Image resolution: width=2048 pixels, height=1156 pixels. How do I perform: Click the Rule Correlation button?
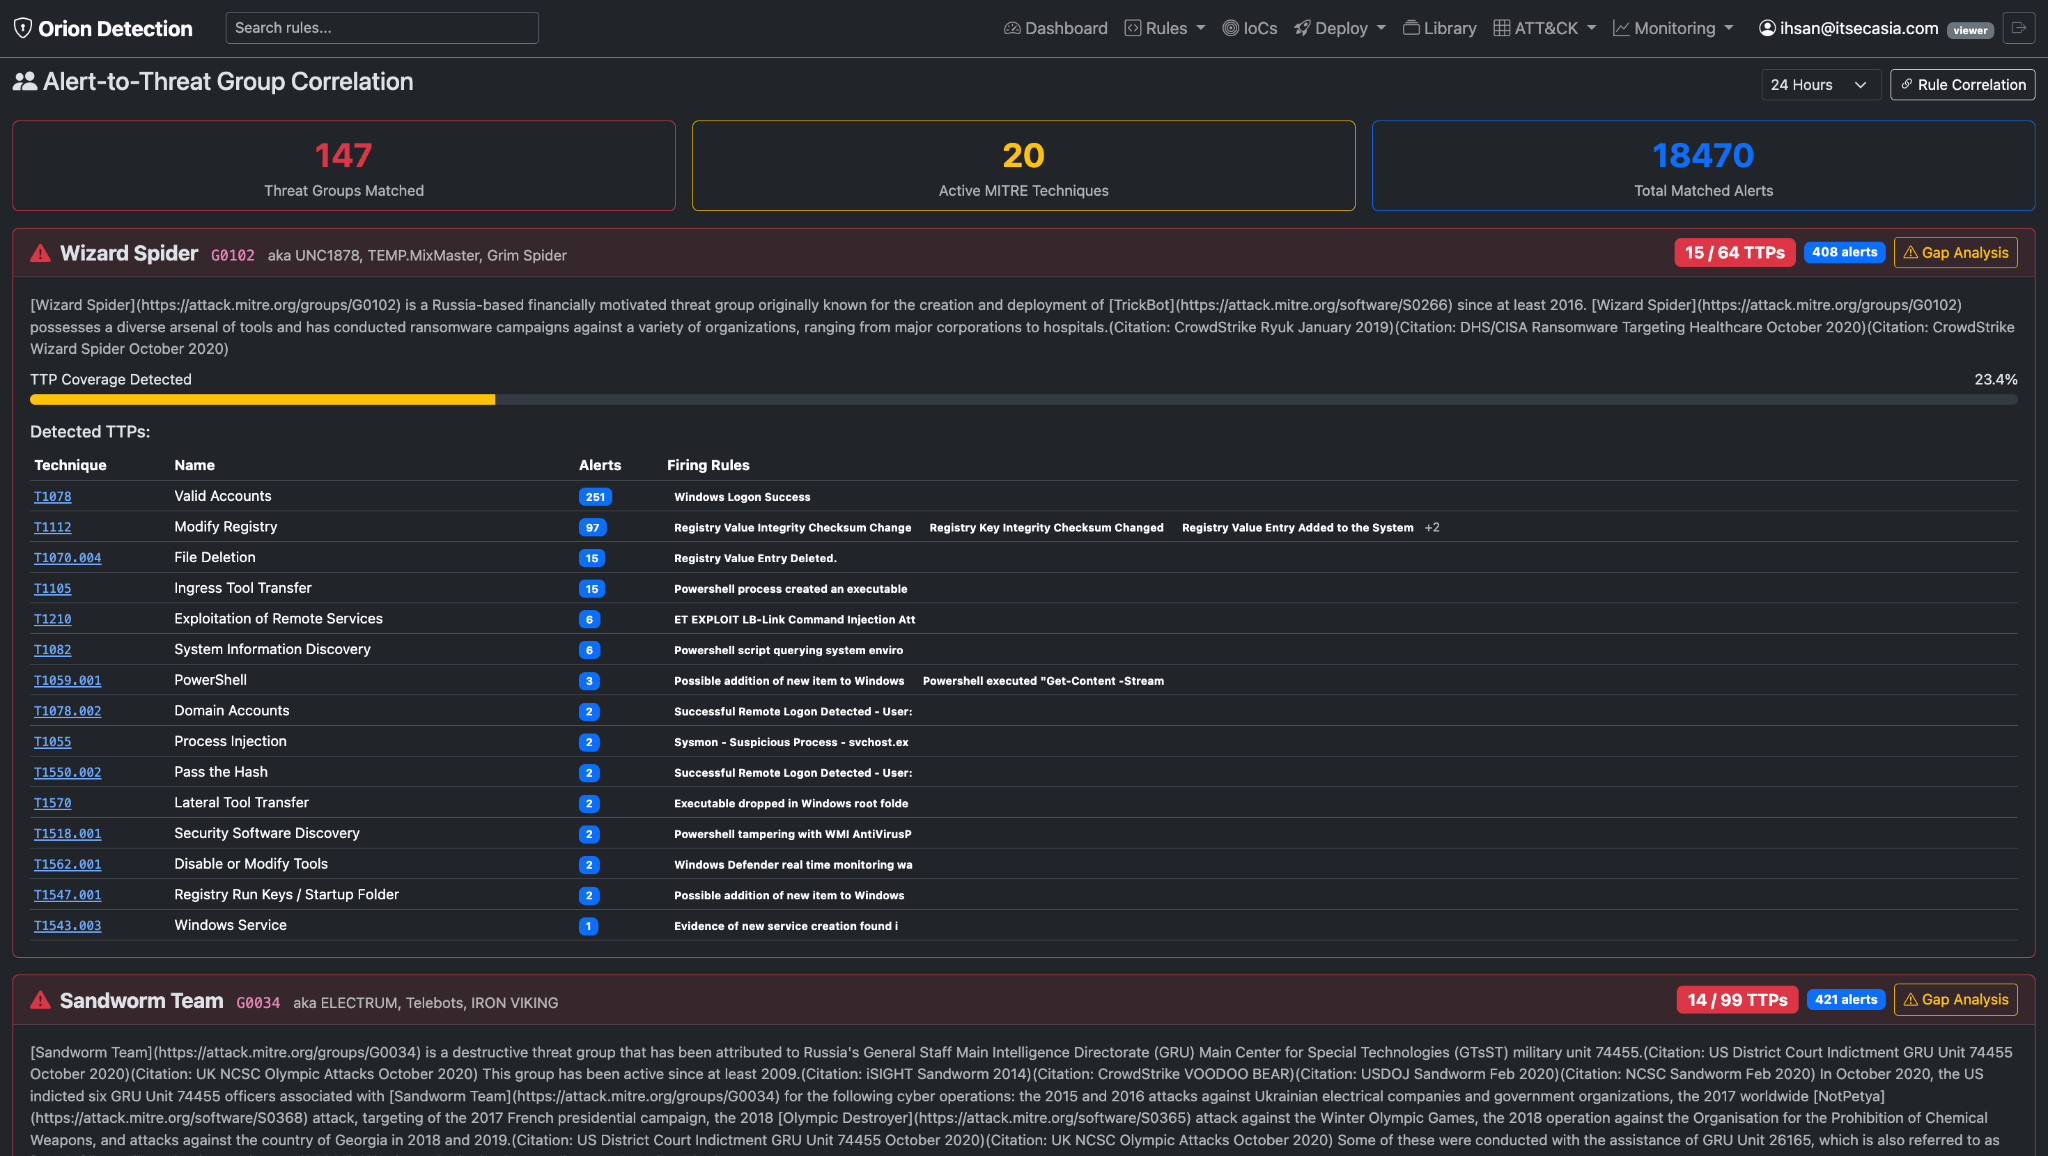(1962, 85)
